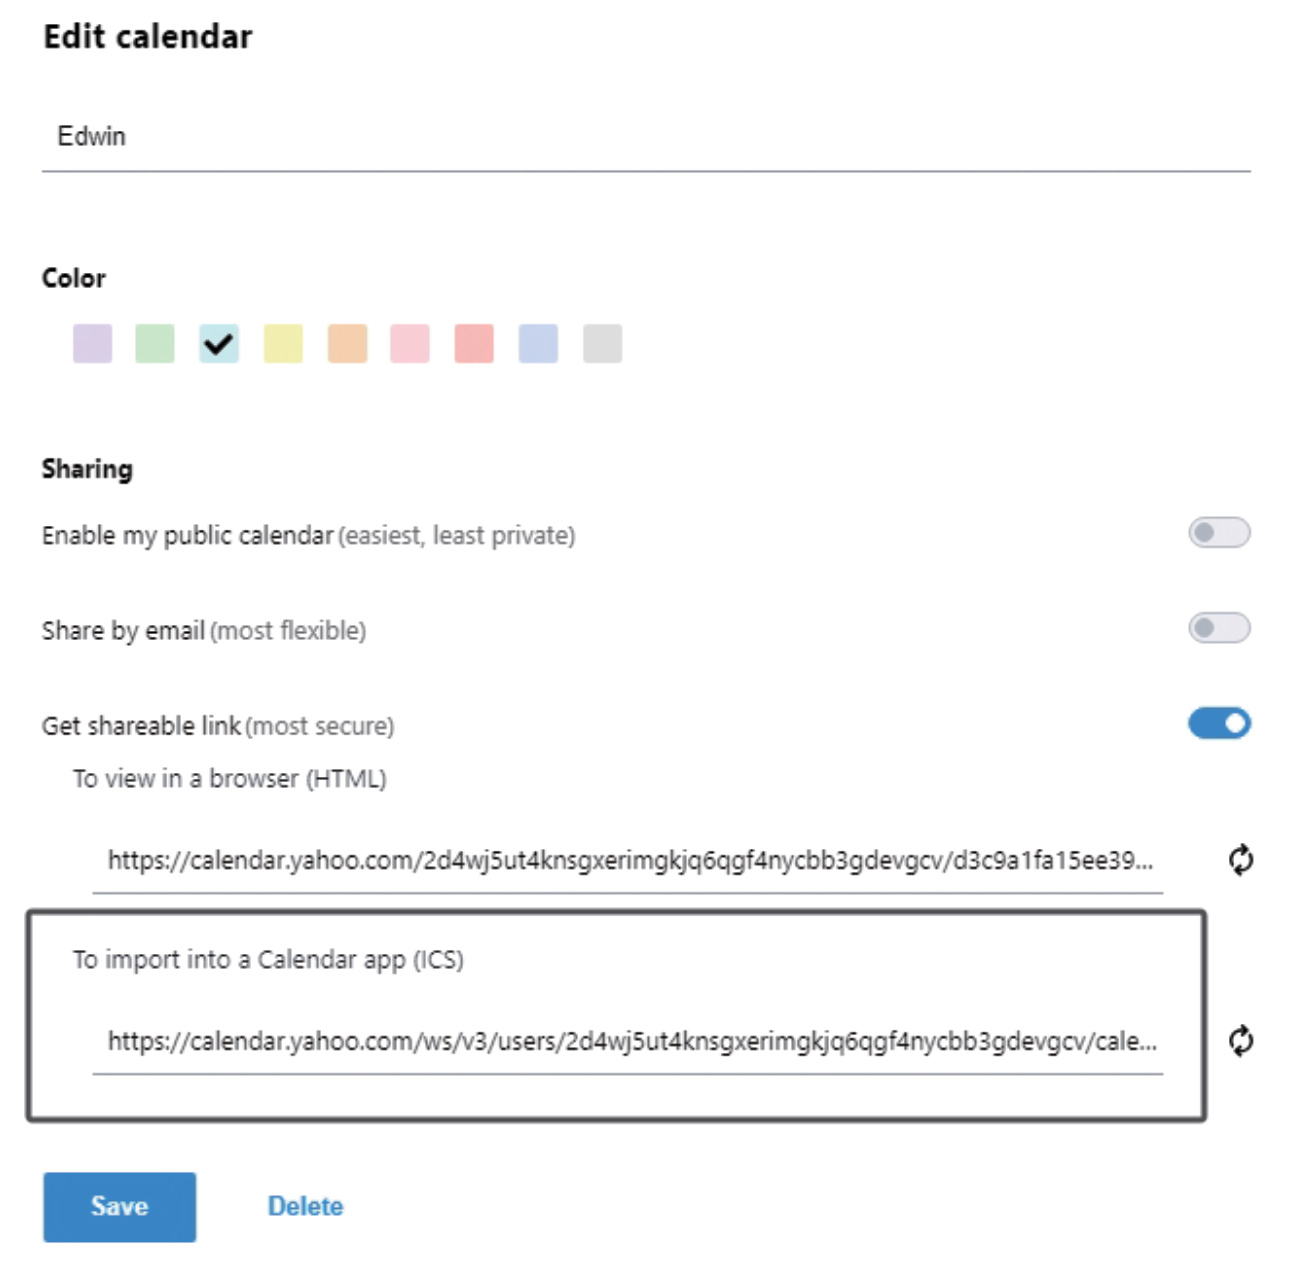Select the blue color swatch

point(537,344)
